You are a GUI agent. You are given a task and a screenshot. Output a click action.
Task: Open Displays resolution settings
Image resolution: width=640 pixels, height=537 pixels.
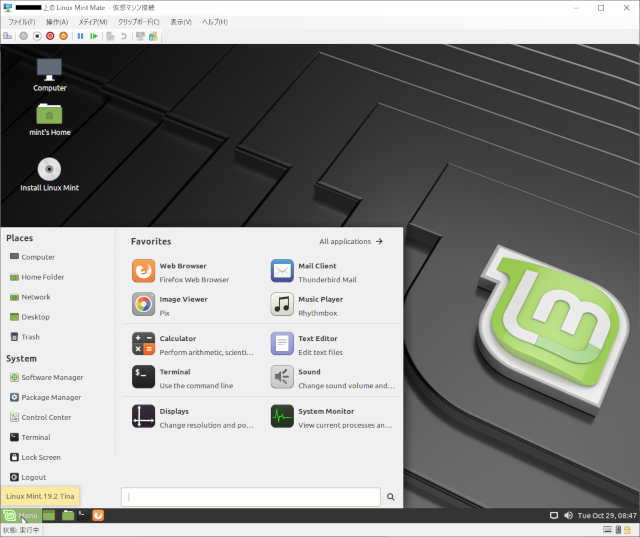(x=192, y=417)
